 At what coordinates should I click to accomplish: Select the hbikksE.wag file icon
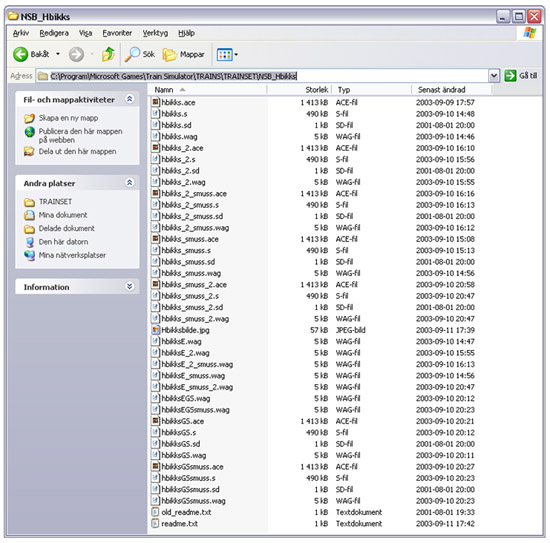click(x=155, y=341)
